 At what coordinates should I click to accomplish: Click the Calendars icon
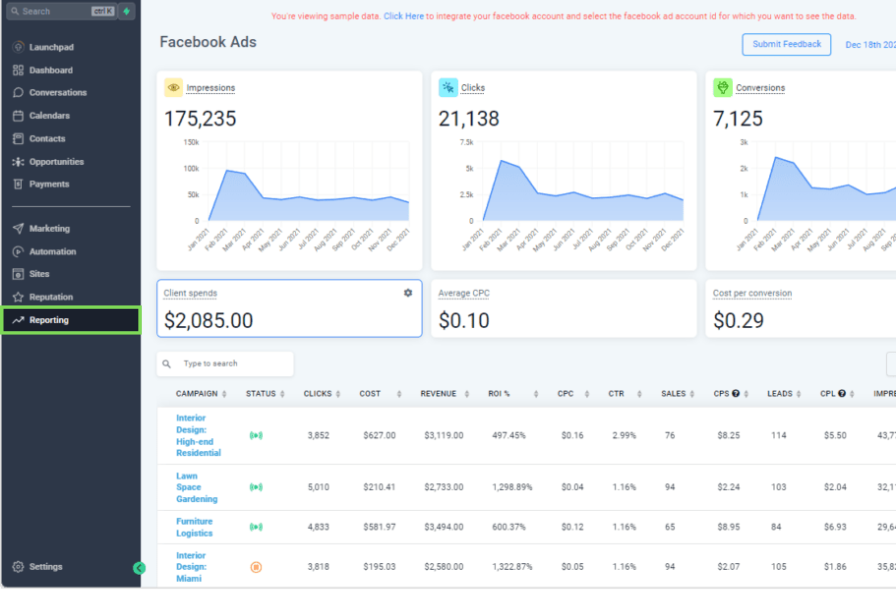click(18, 115)
